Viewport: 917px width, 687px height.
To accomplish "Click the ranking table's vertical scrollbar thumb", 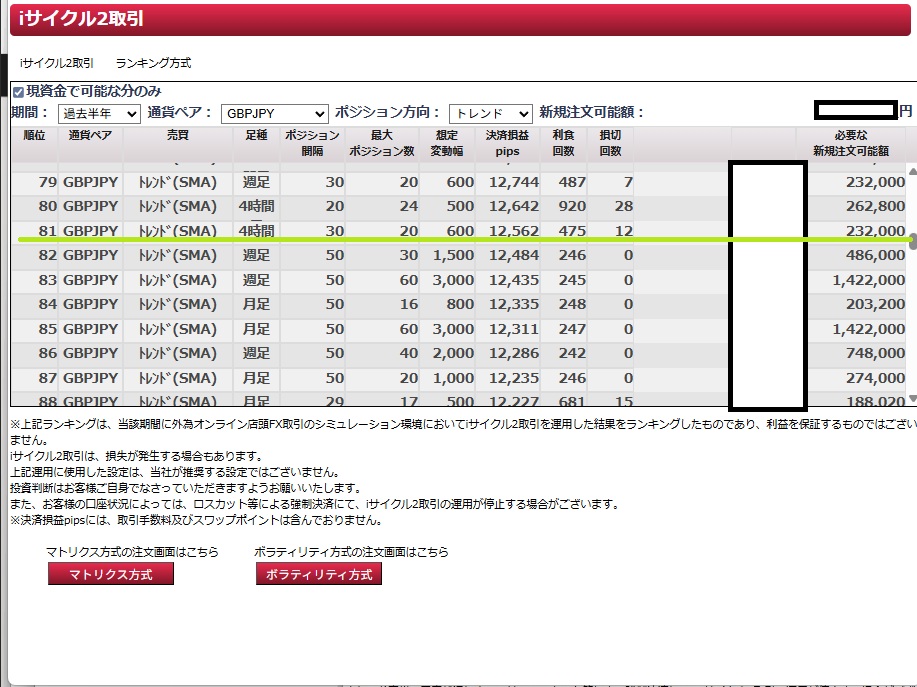I will (911, 240).
